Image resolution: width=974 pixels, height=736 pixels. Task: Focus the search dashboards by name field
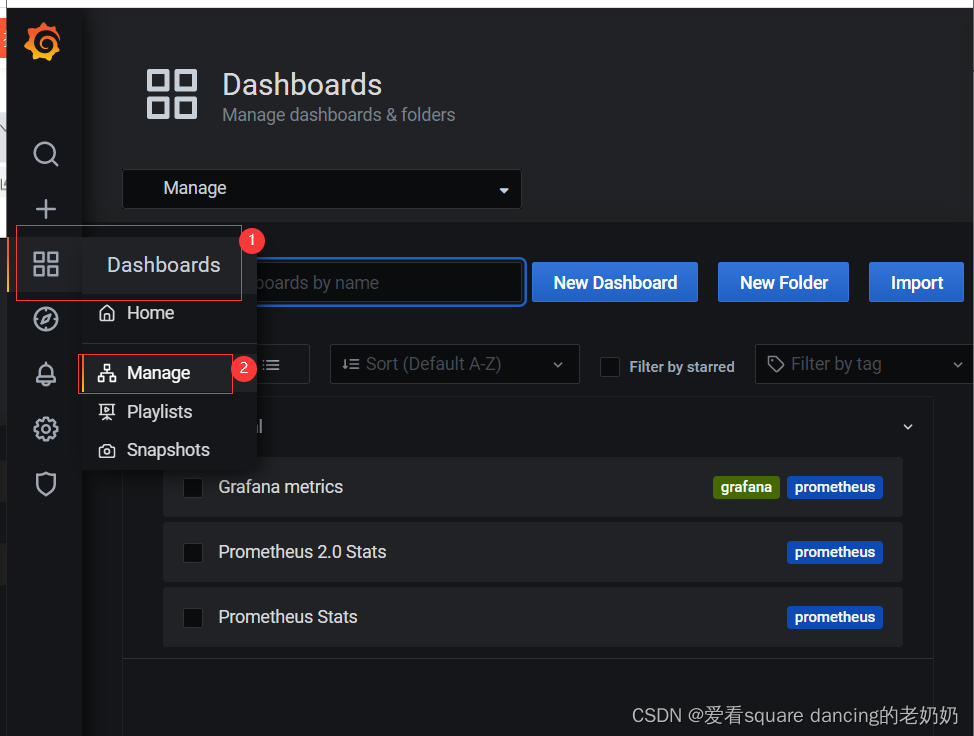pos(390,283)
